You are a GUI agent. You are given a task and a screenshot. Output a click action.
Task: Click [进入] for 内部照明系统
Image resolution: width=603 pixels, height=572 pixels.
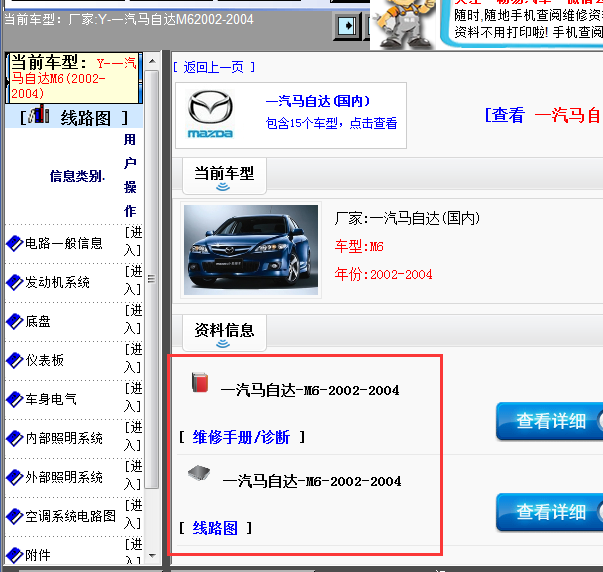(133, 436)
